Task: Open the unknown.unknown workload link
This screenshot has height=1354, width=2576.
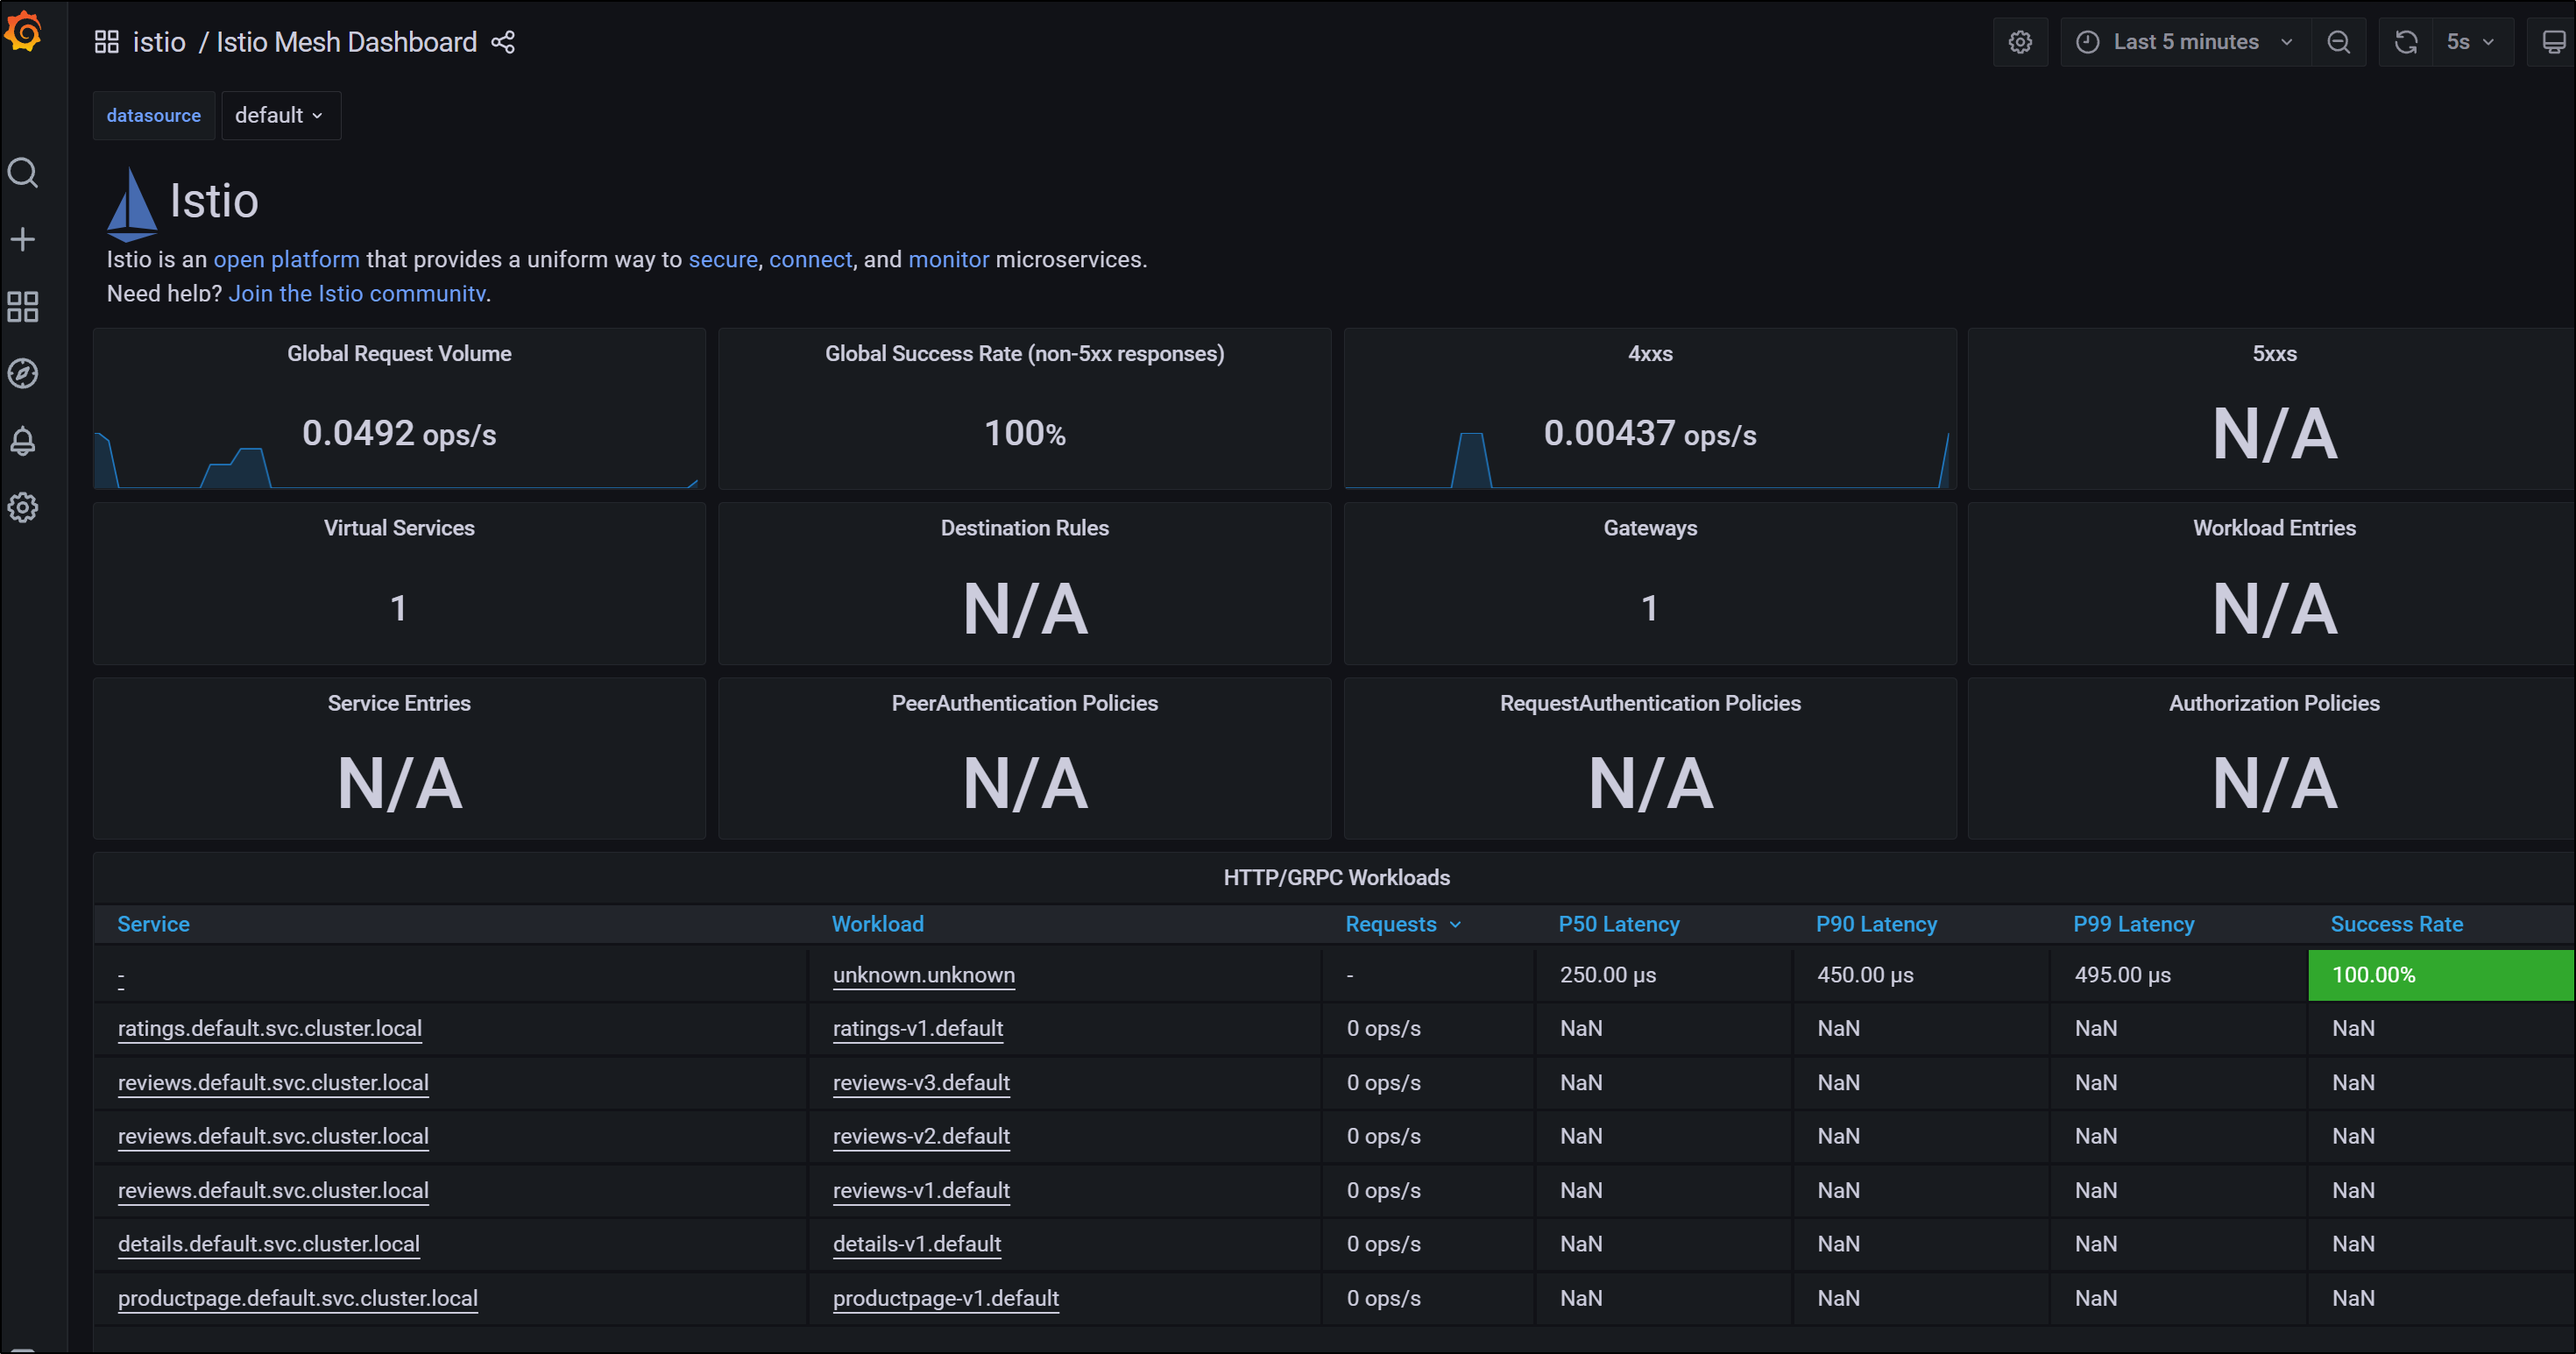Action: (923, 975)
